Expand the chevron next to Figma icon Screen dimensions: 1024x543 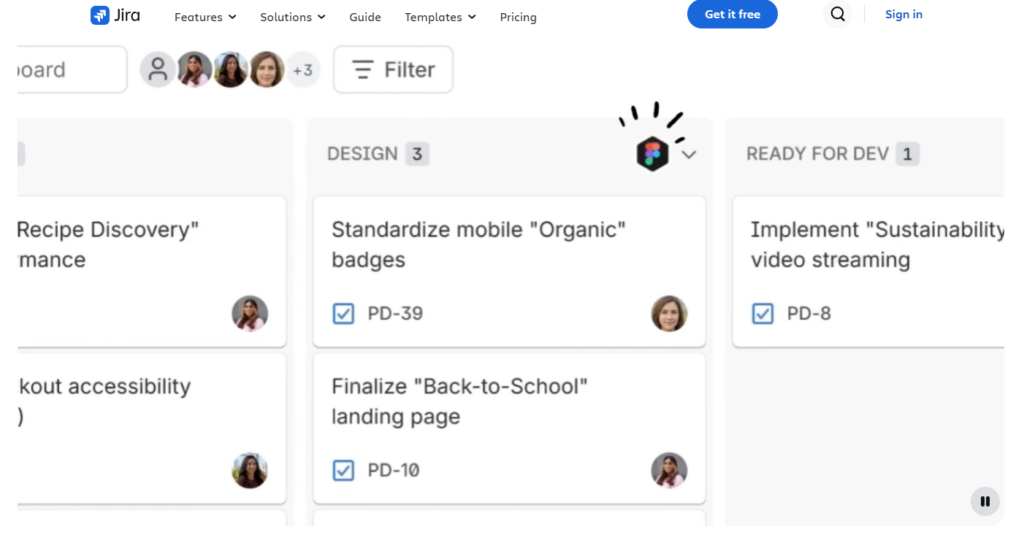click(688, 155)
